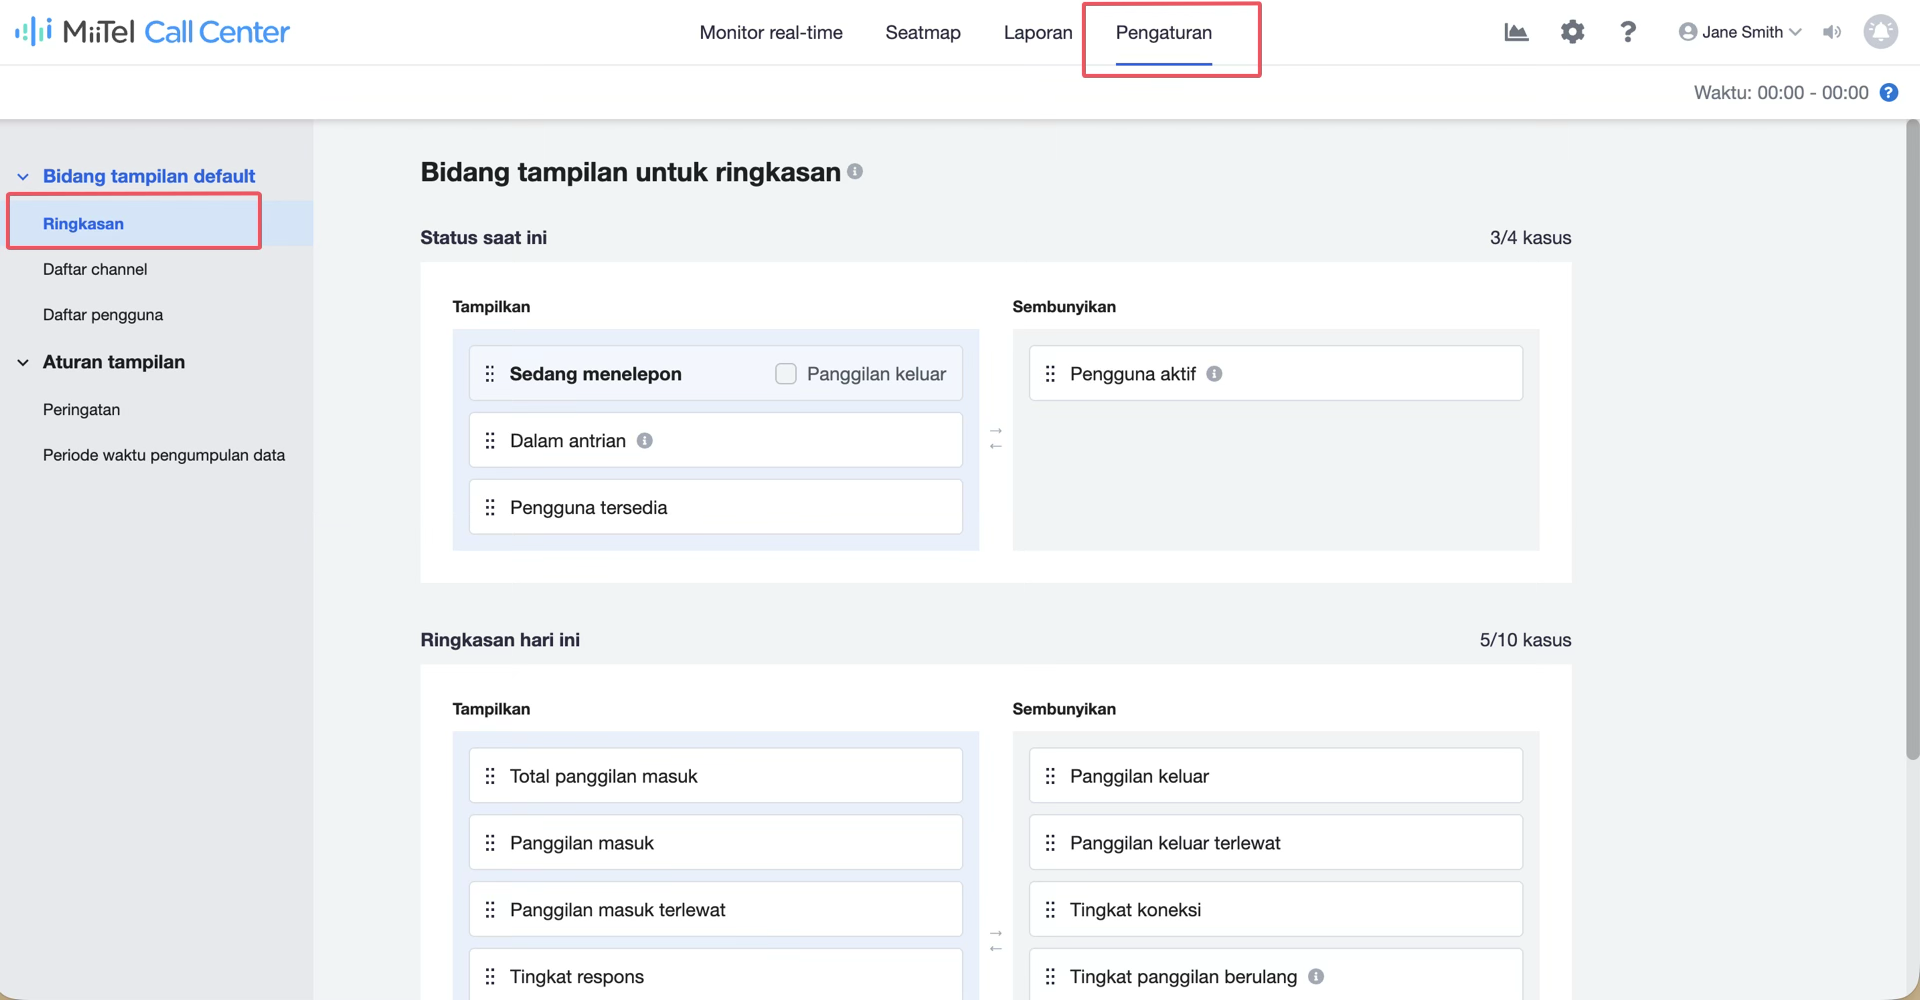The height and width of the screenshot is (1000, 1920).
Task: Click swap arrows in Status saat ini
Action: (996, 439)
